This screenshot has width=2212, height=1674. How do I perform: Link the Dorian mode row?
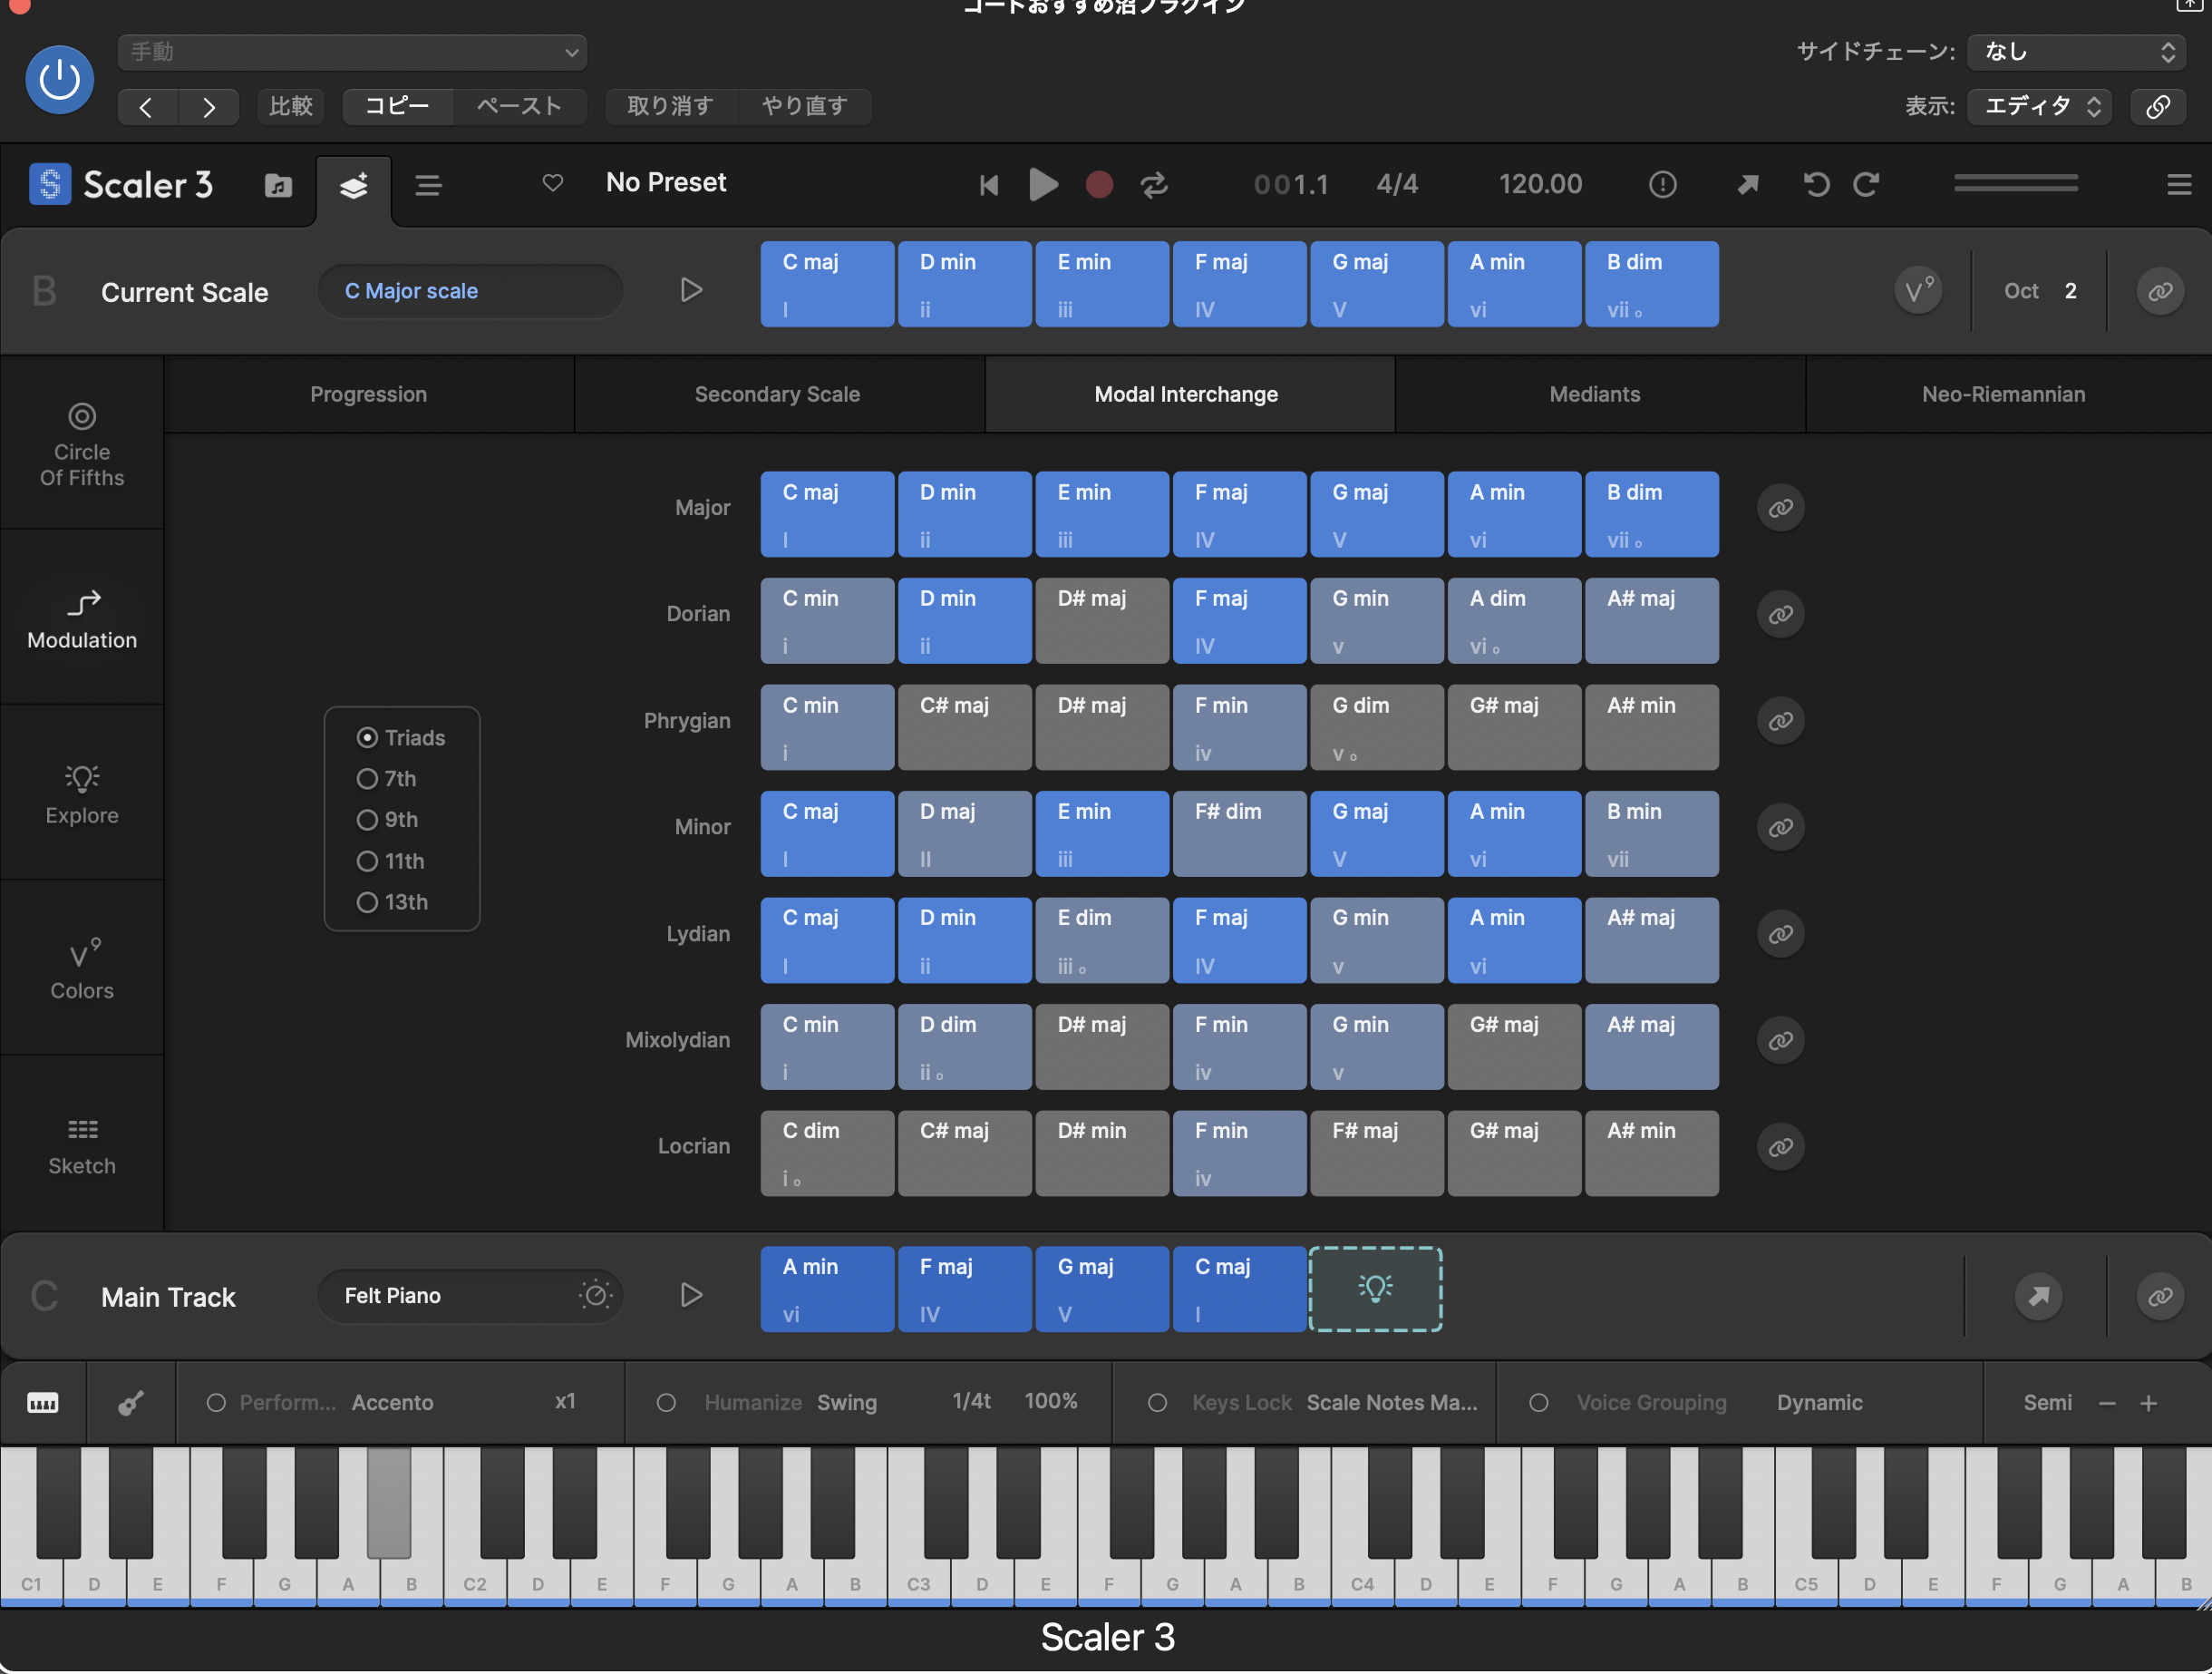[x=1780, y=614]
